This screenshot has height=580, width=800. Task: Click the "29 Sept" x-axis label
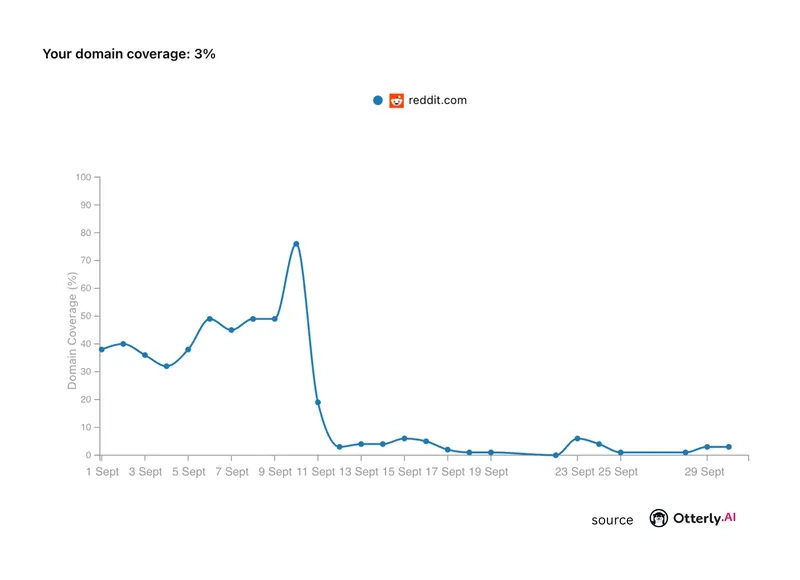click(x=705, y=472)
